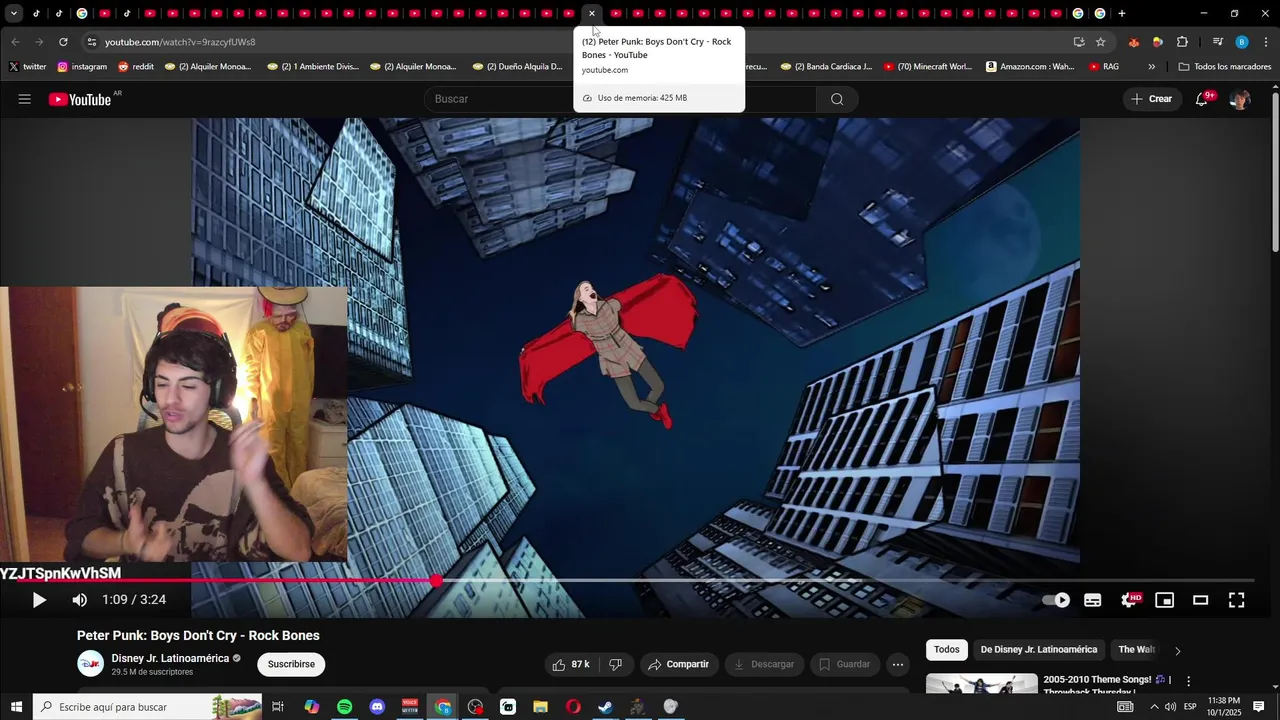This screenshot has height=720, width=1280.
Task: Install app icon in the address bar
Action: point(1079,42)
